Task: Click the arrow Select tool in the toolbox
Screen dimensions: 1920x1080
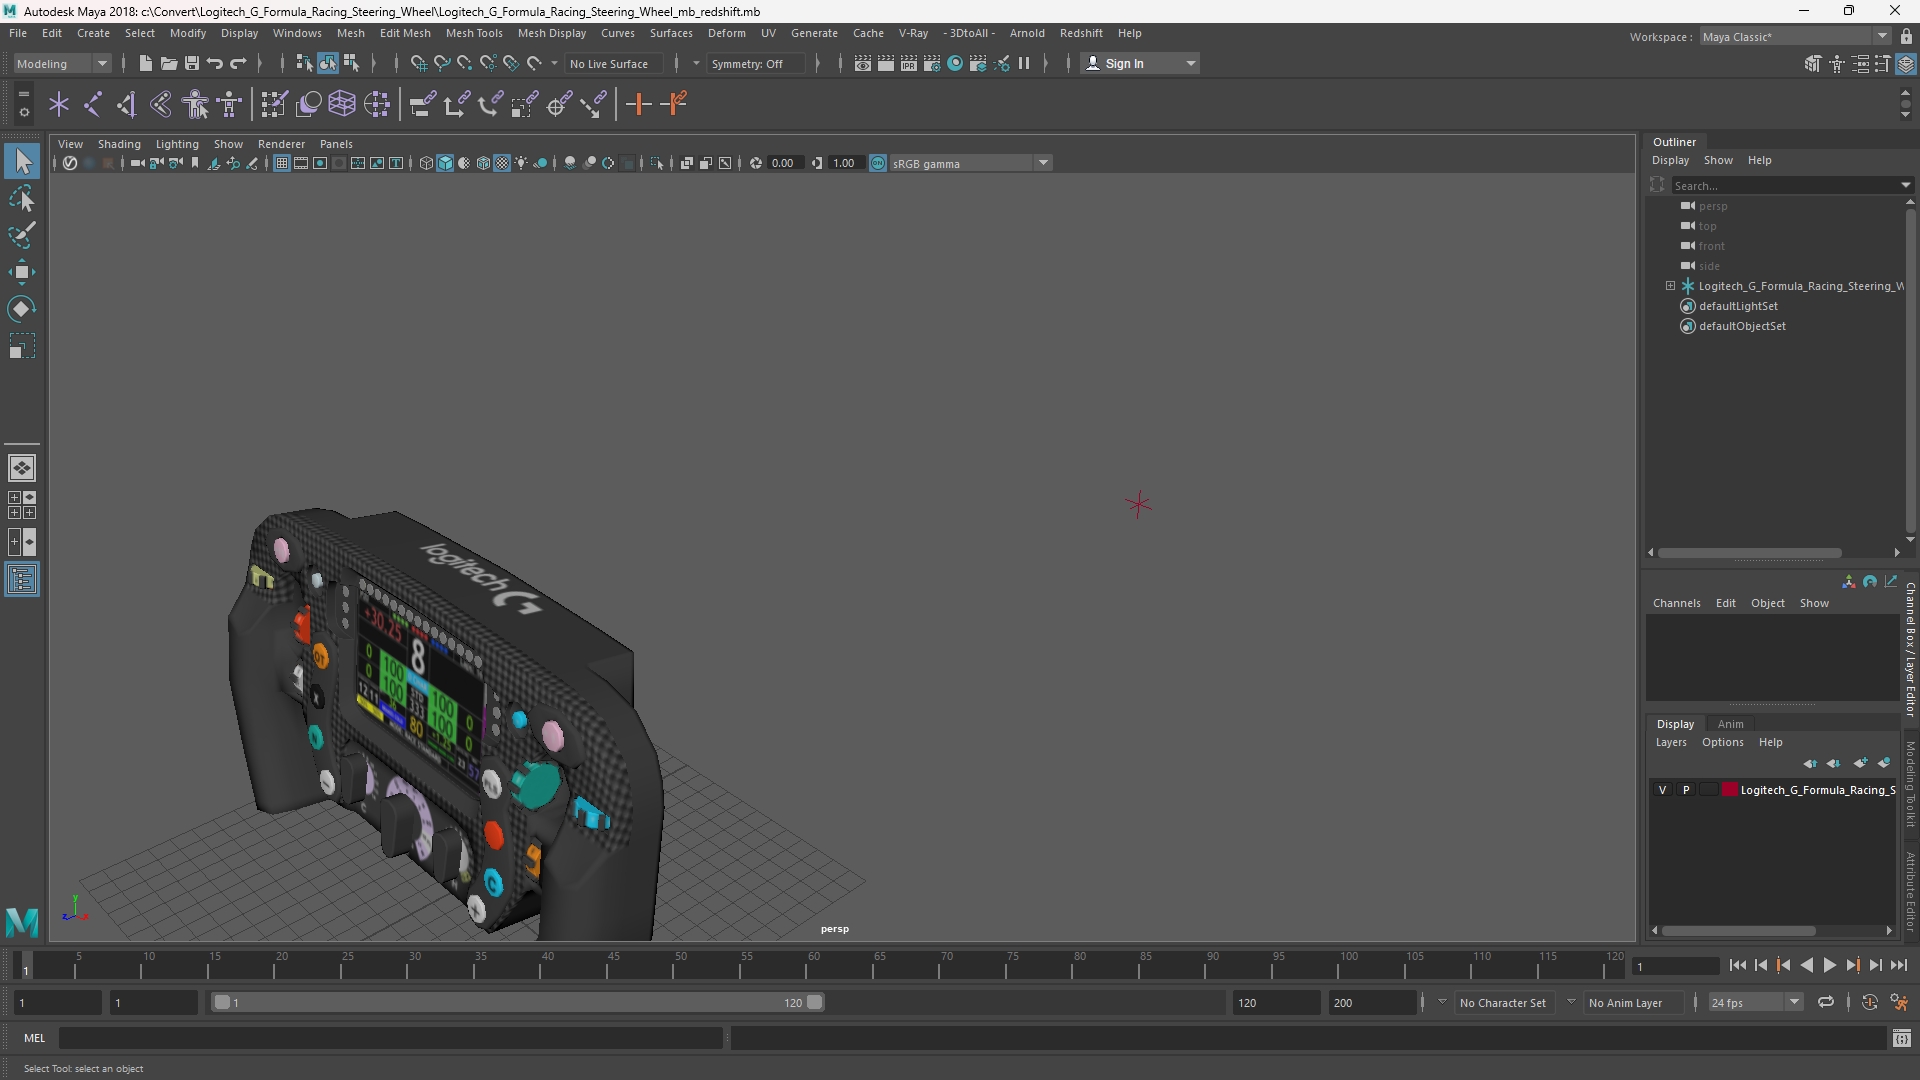Action: [22, 161]
